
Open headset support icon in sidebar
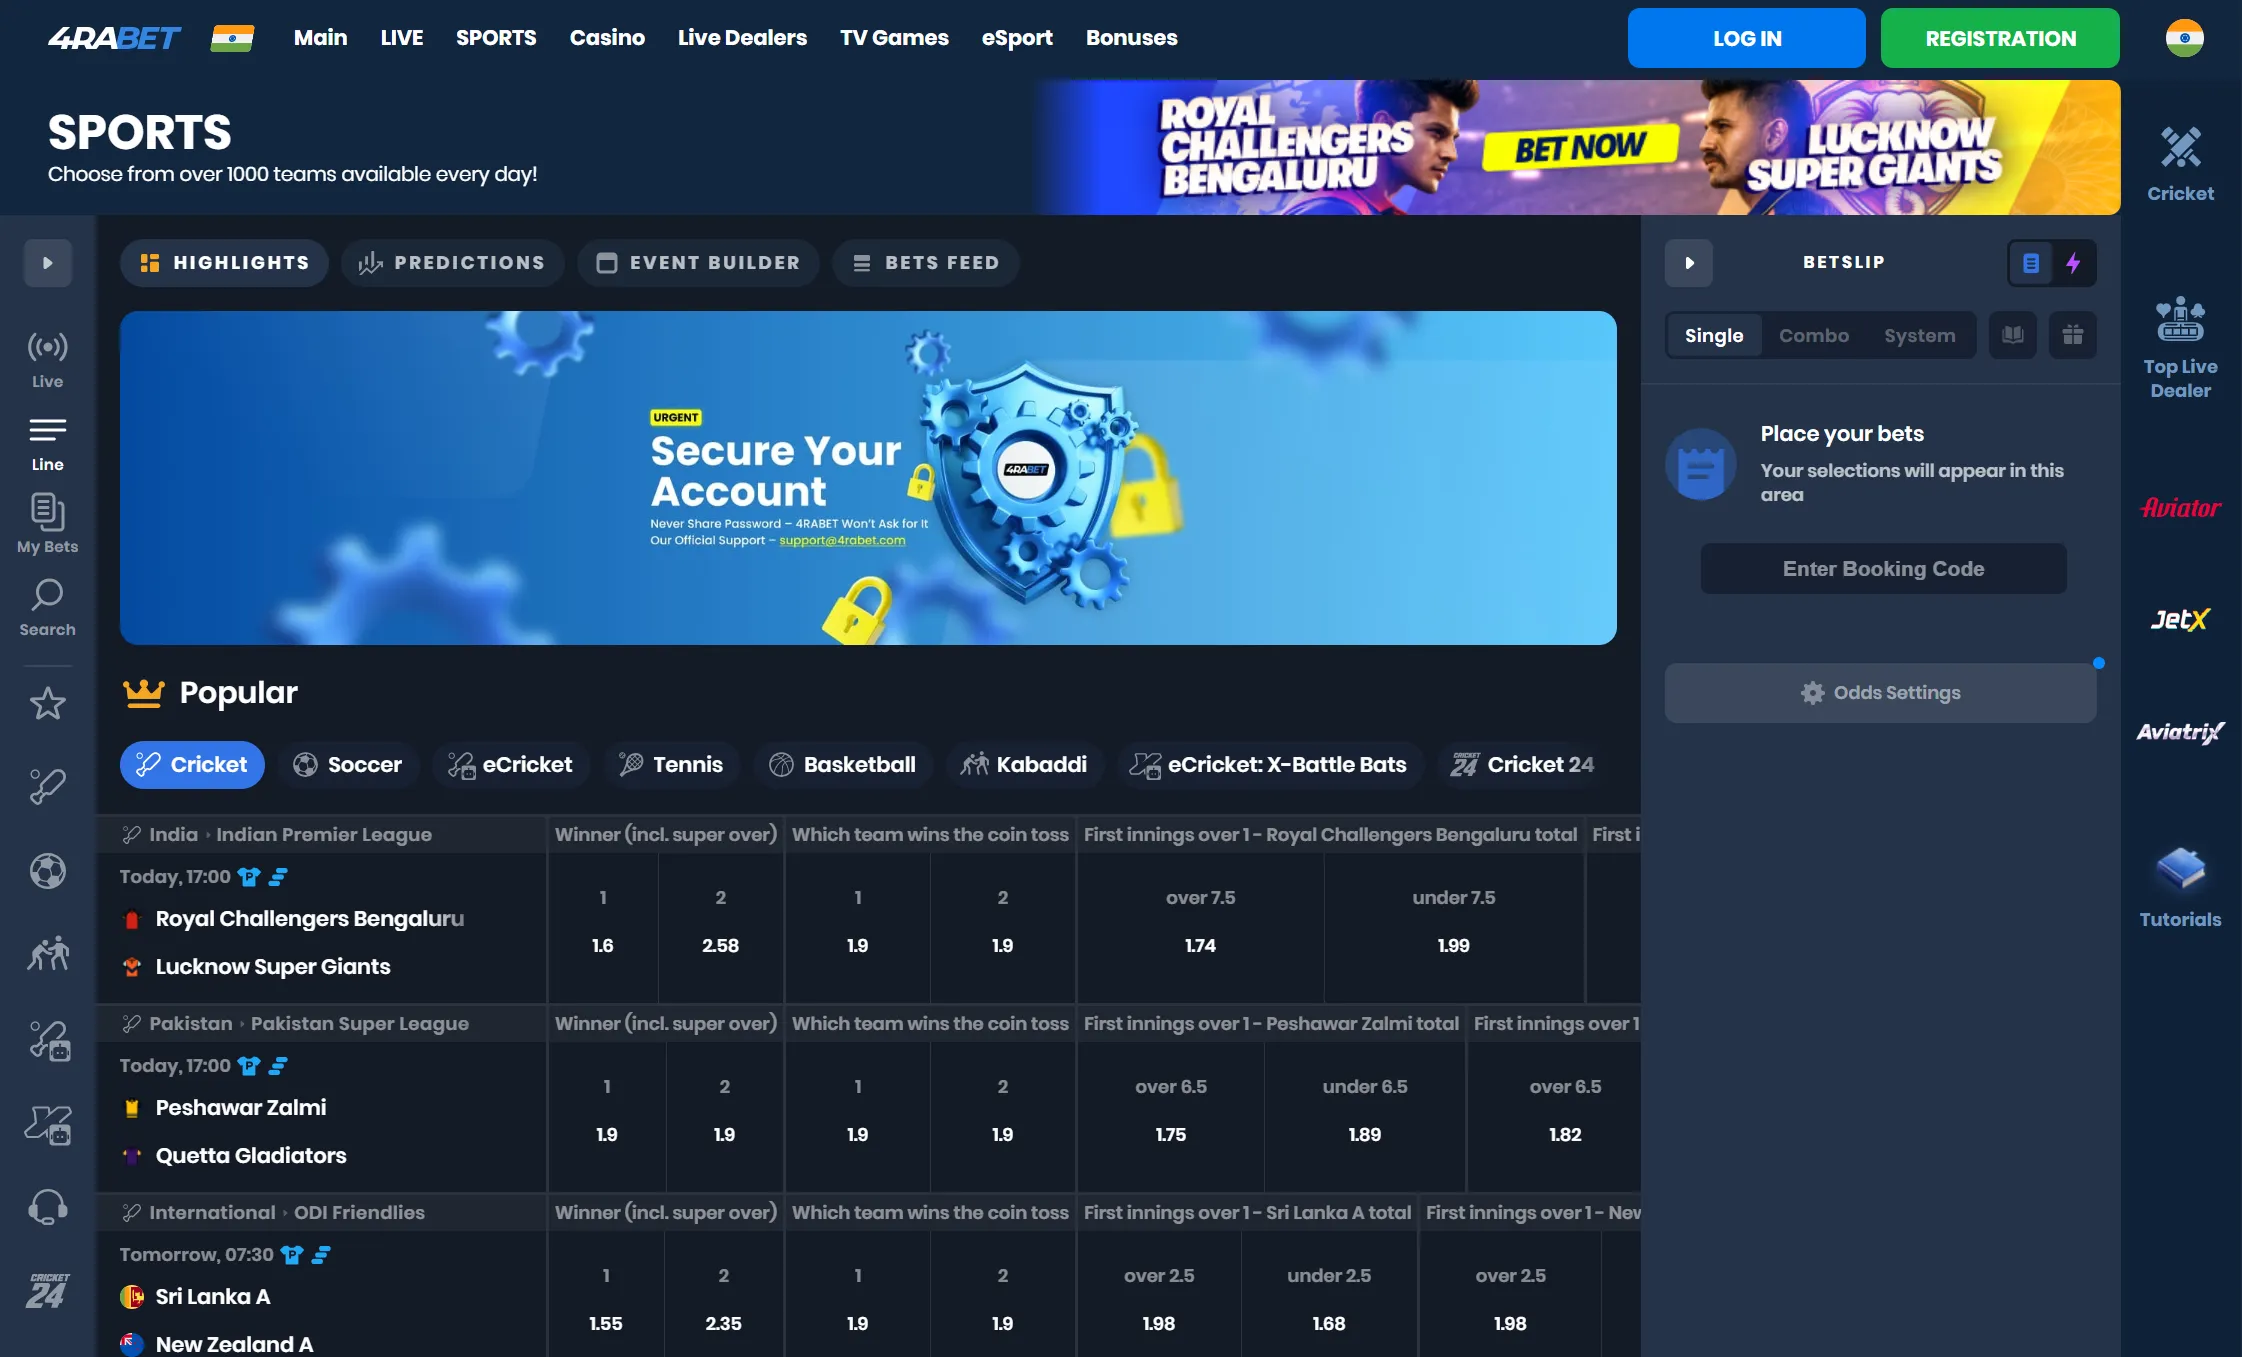[47, 1208]
